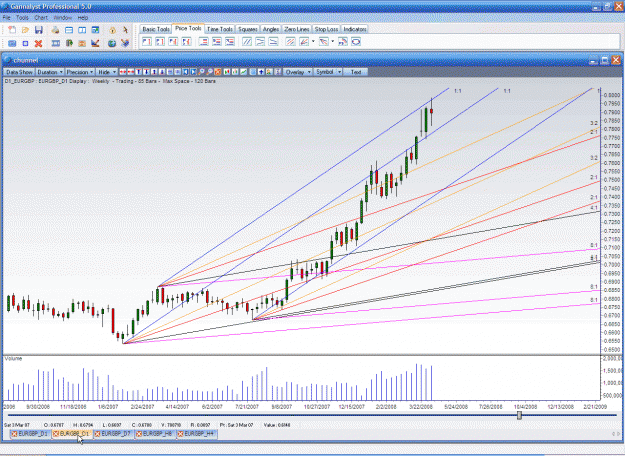Switch to the Basic Tools tab
The width and height of the screenshot is (625, 456).
(x=156, y=29)
